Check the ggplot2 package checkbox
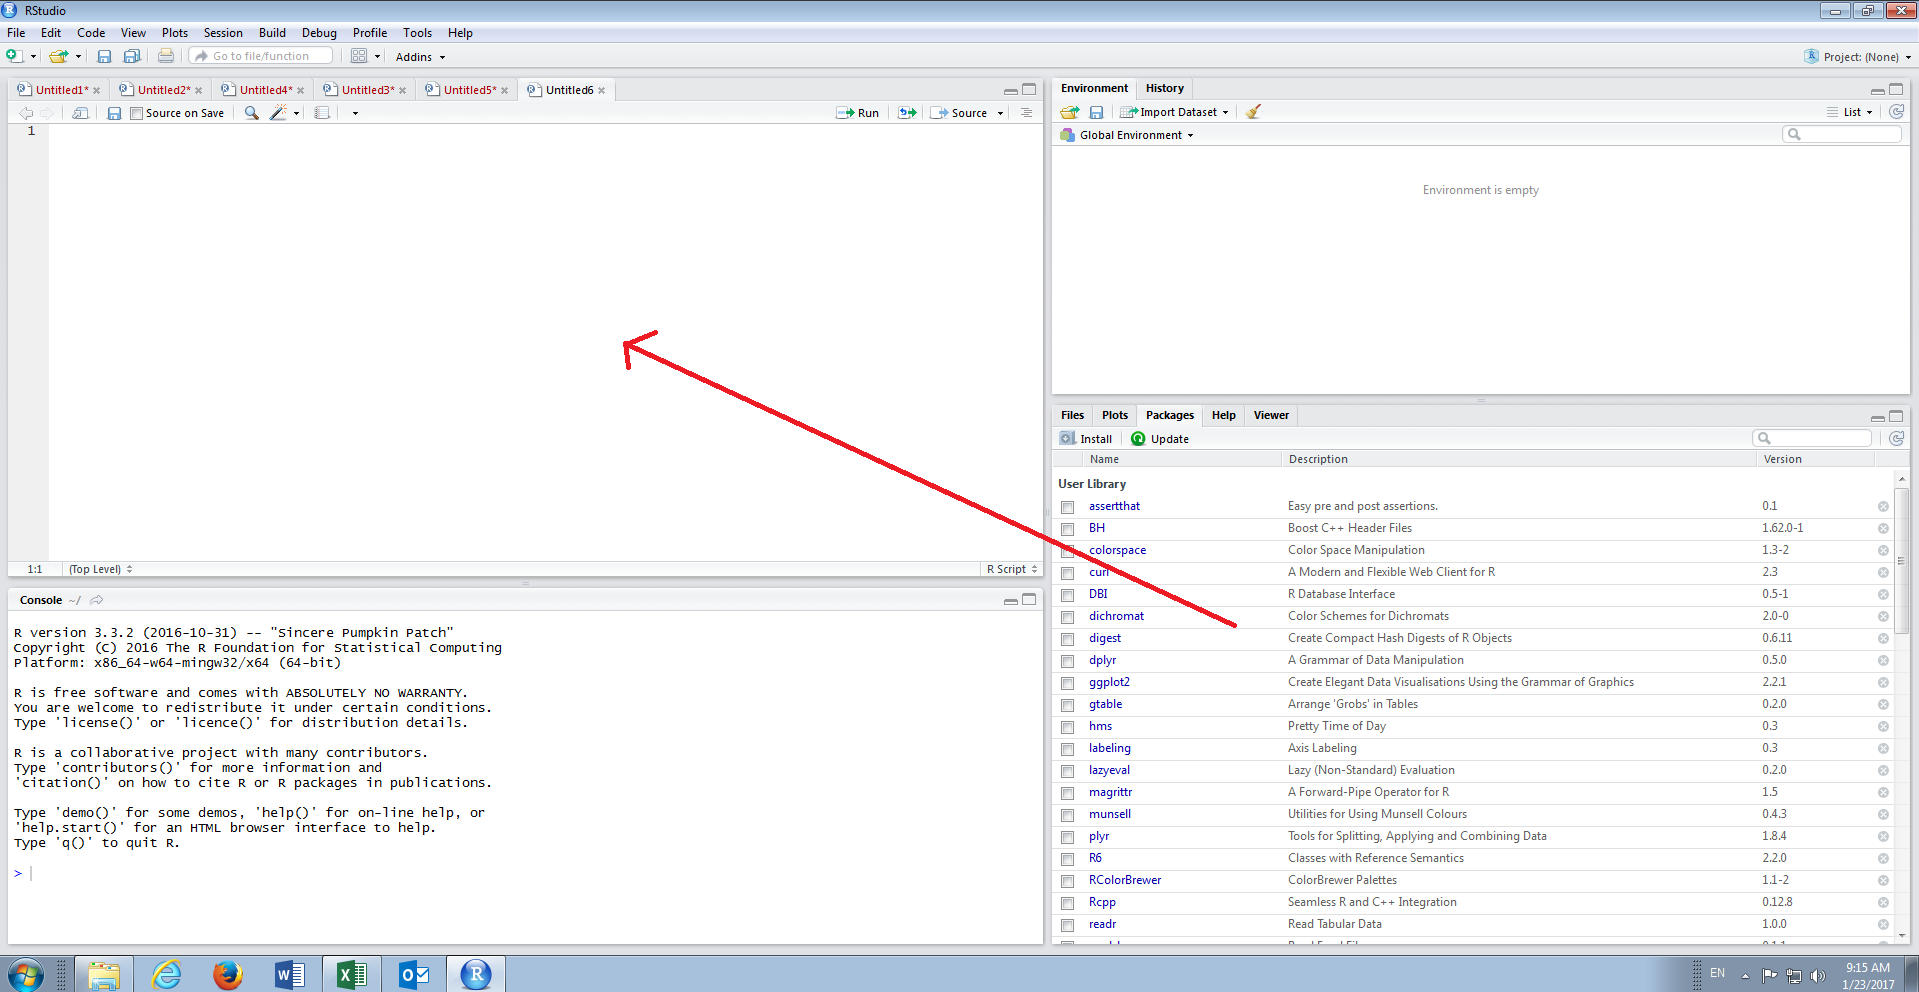Viewport: 1919px width, 992px height. point(1068,683)
